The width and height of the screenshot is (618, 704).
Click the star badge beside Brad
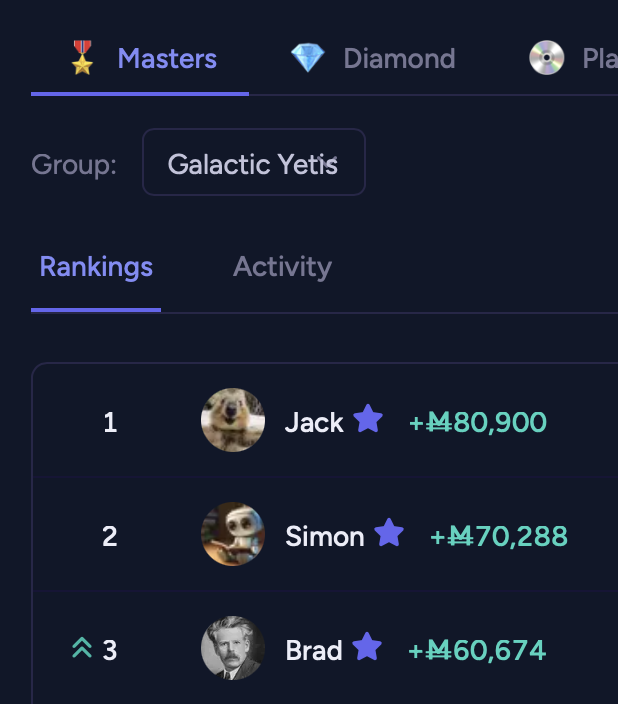pyautogui.click(x=368, y=647)
